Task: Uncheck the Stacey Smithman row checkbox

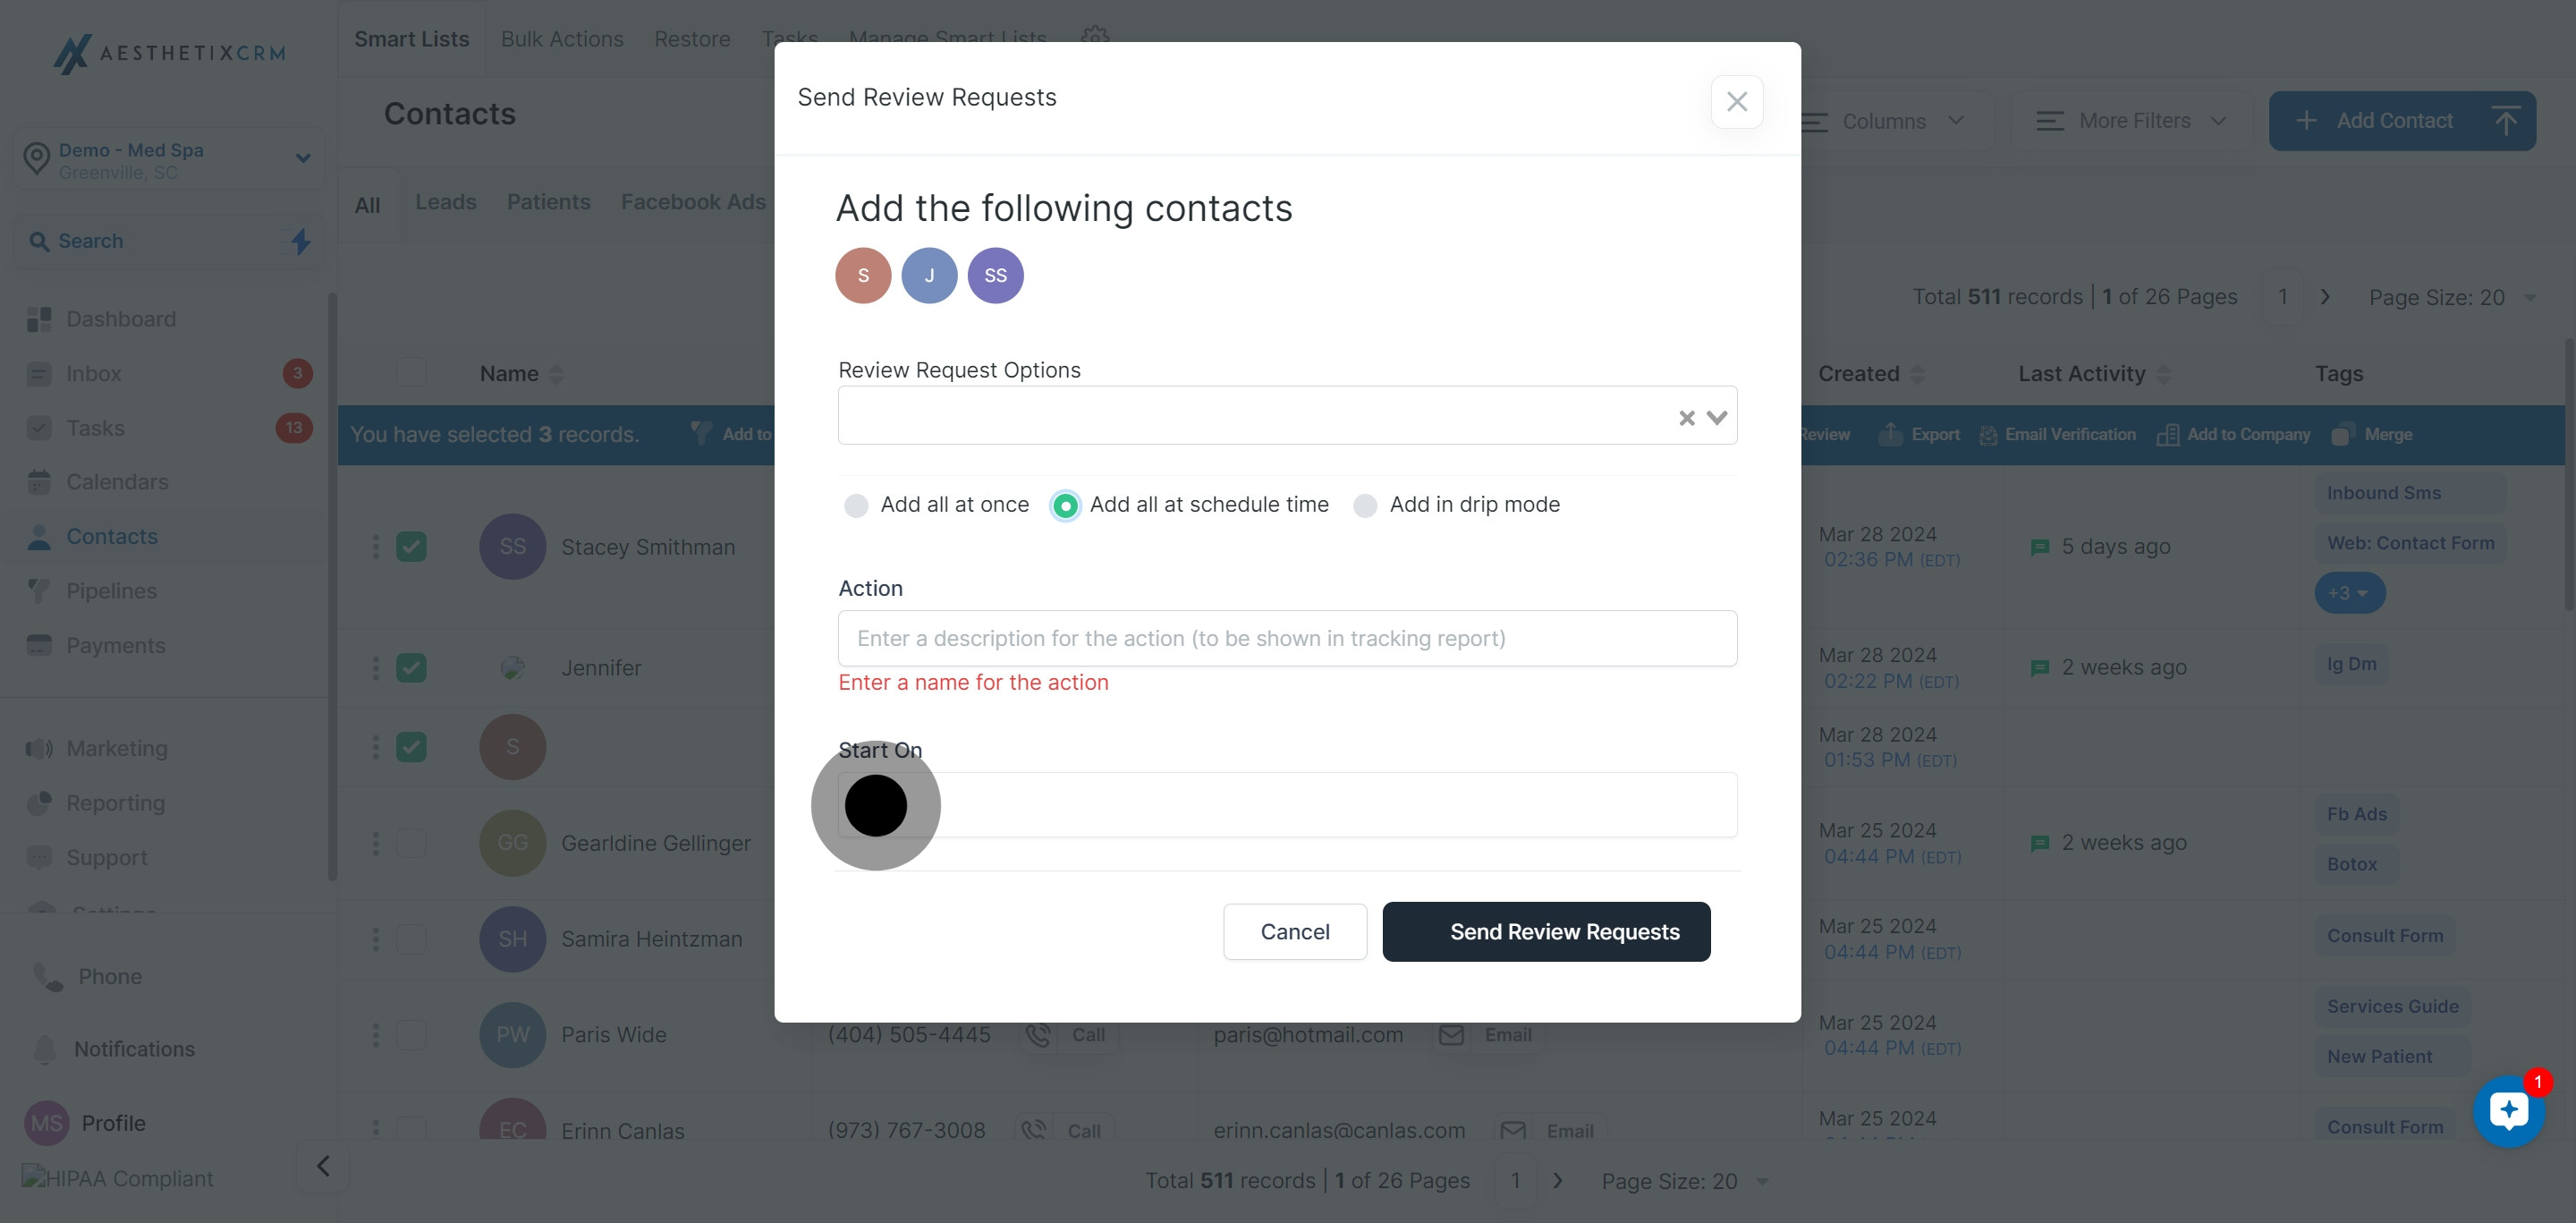Action: [x=411, y=547]
